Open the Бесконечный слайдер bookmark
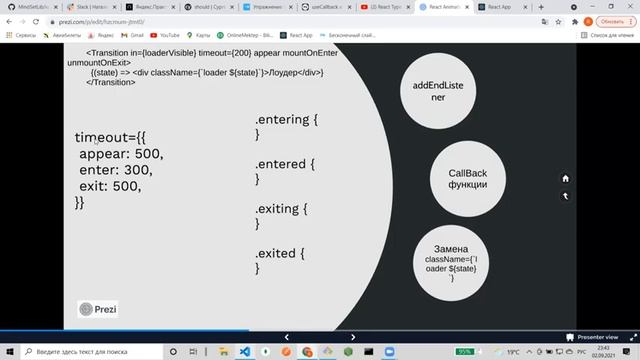Screen dimensions: 640x360 (x=347, y=36)
